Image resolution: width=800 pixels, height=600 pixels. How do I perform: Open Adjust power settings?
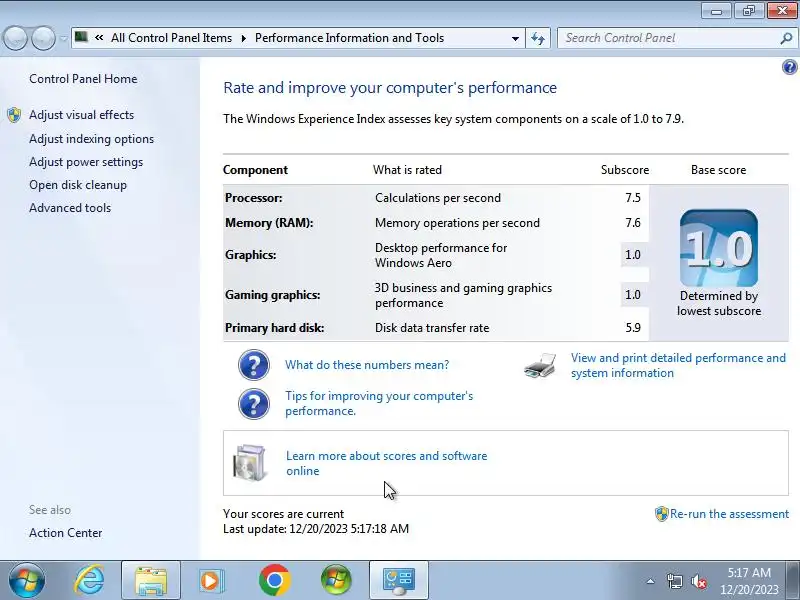point(86,162)
